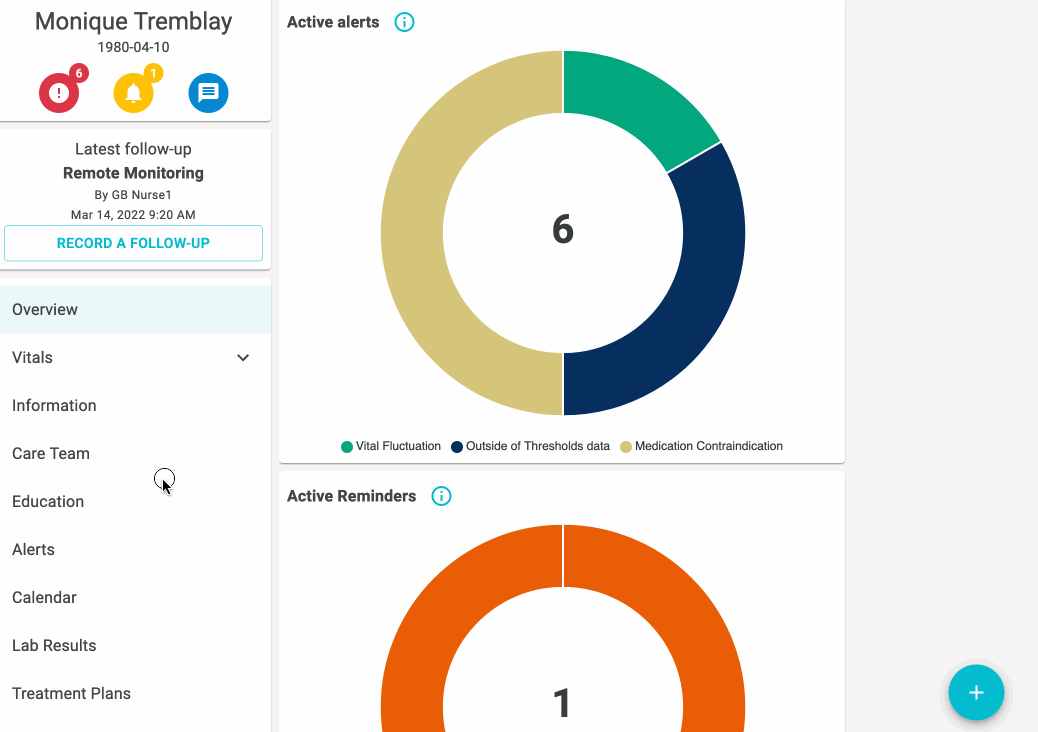Open the Vitals menu item
Viewport: 1038px width, 732px height.
(136, 357)
